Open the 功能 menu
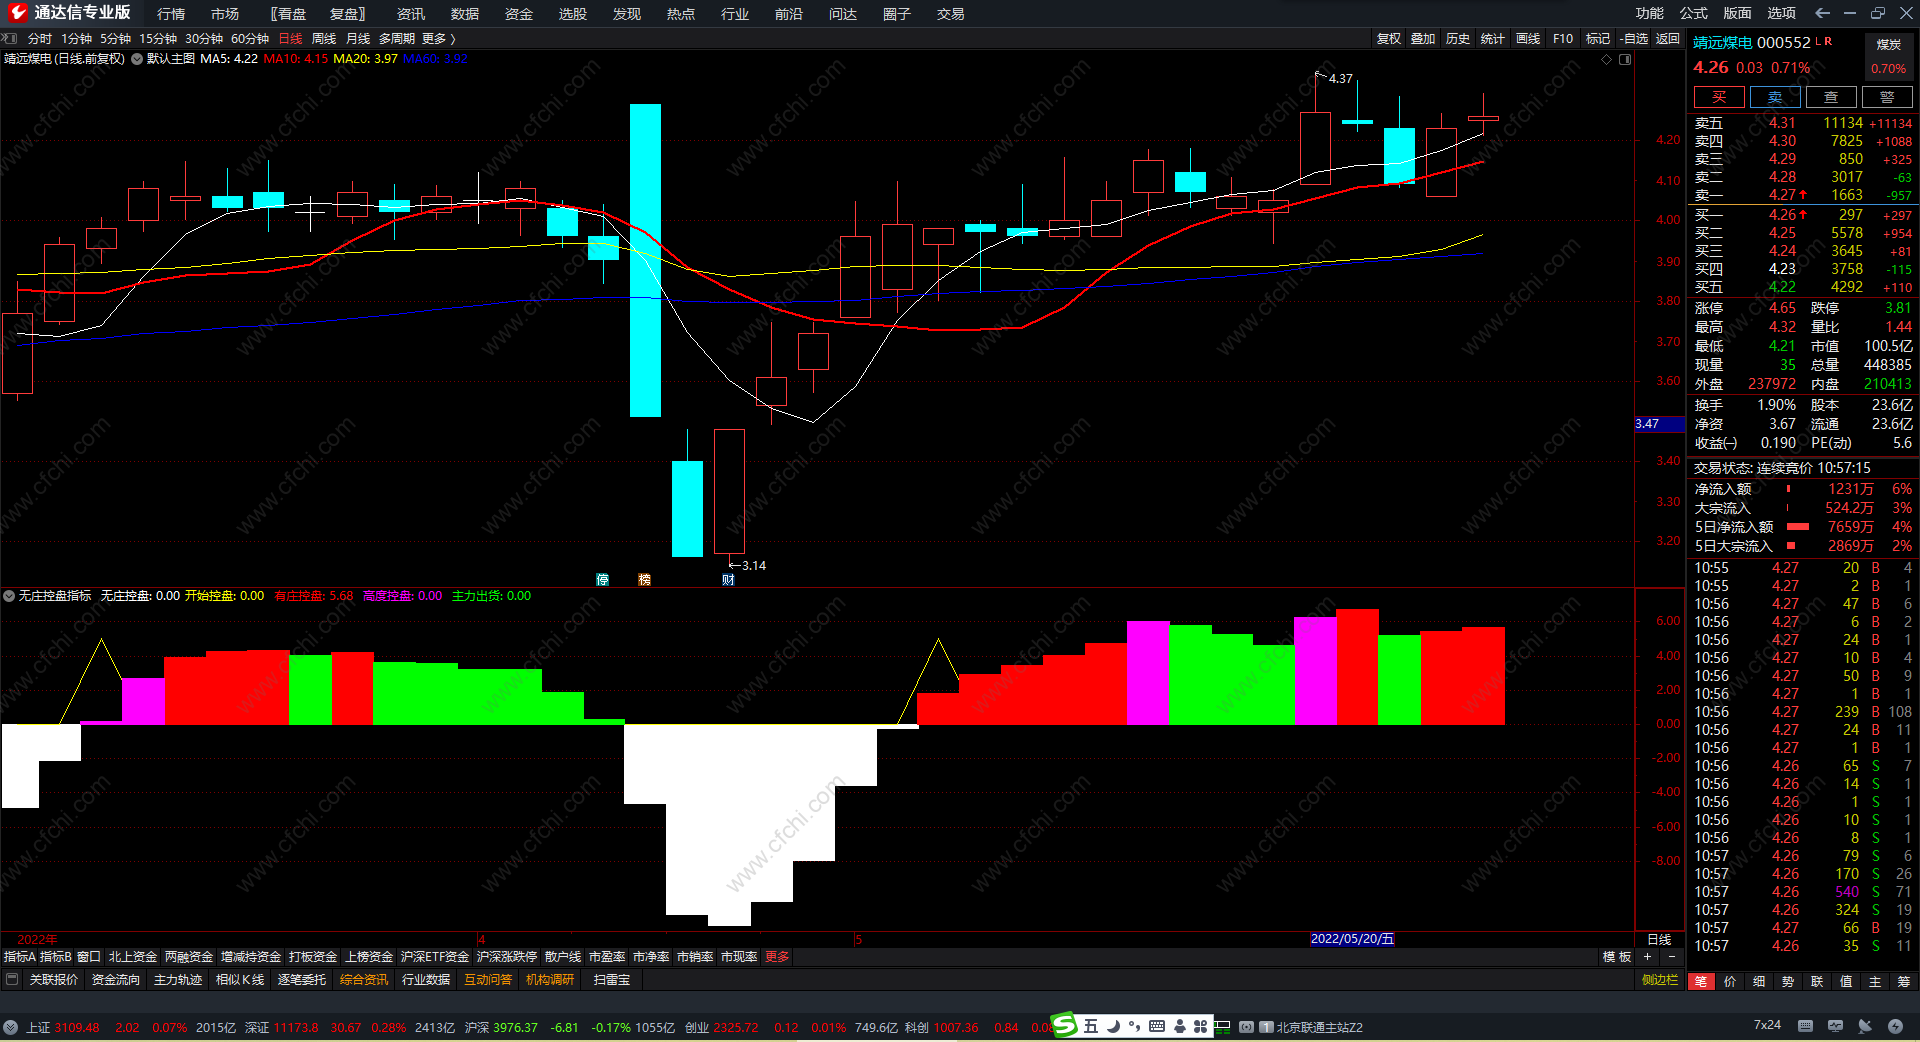 1650,13
